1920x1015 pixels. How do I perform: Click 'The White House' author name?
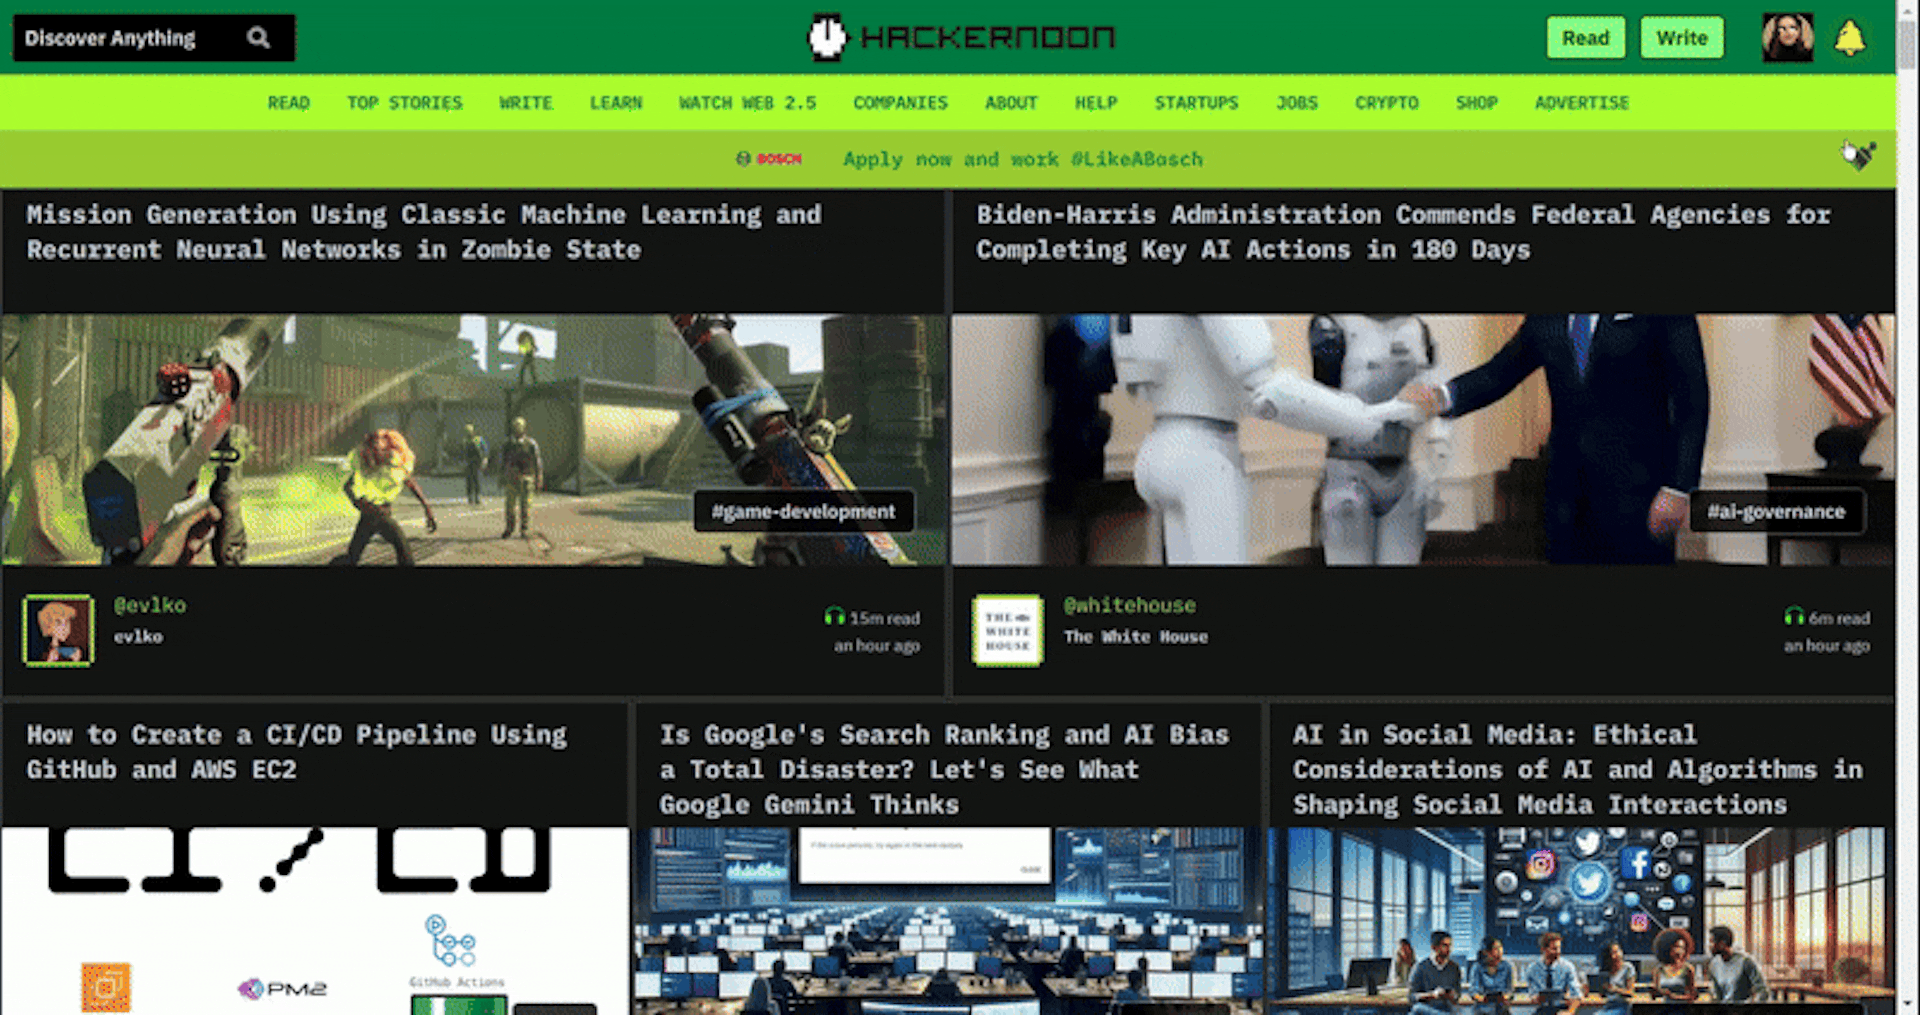click(1136, 636)
